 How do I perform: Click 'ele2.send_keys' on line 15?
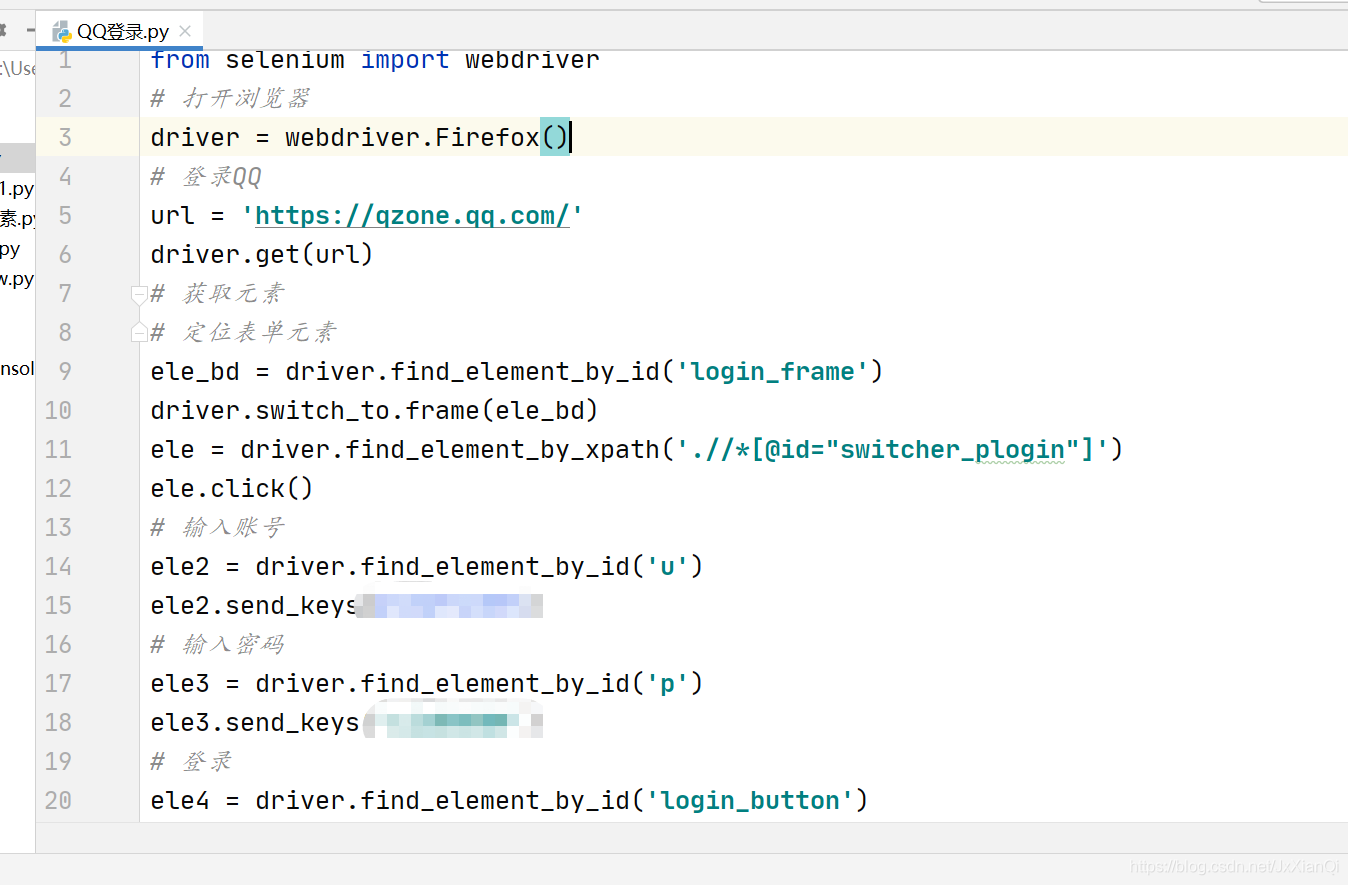click(254, 606)
